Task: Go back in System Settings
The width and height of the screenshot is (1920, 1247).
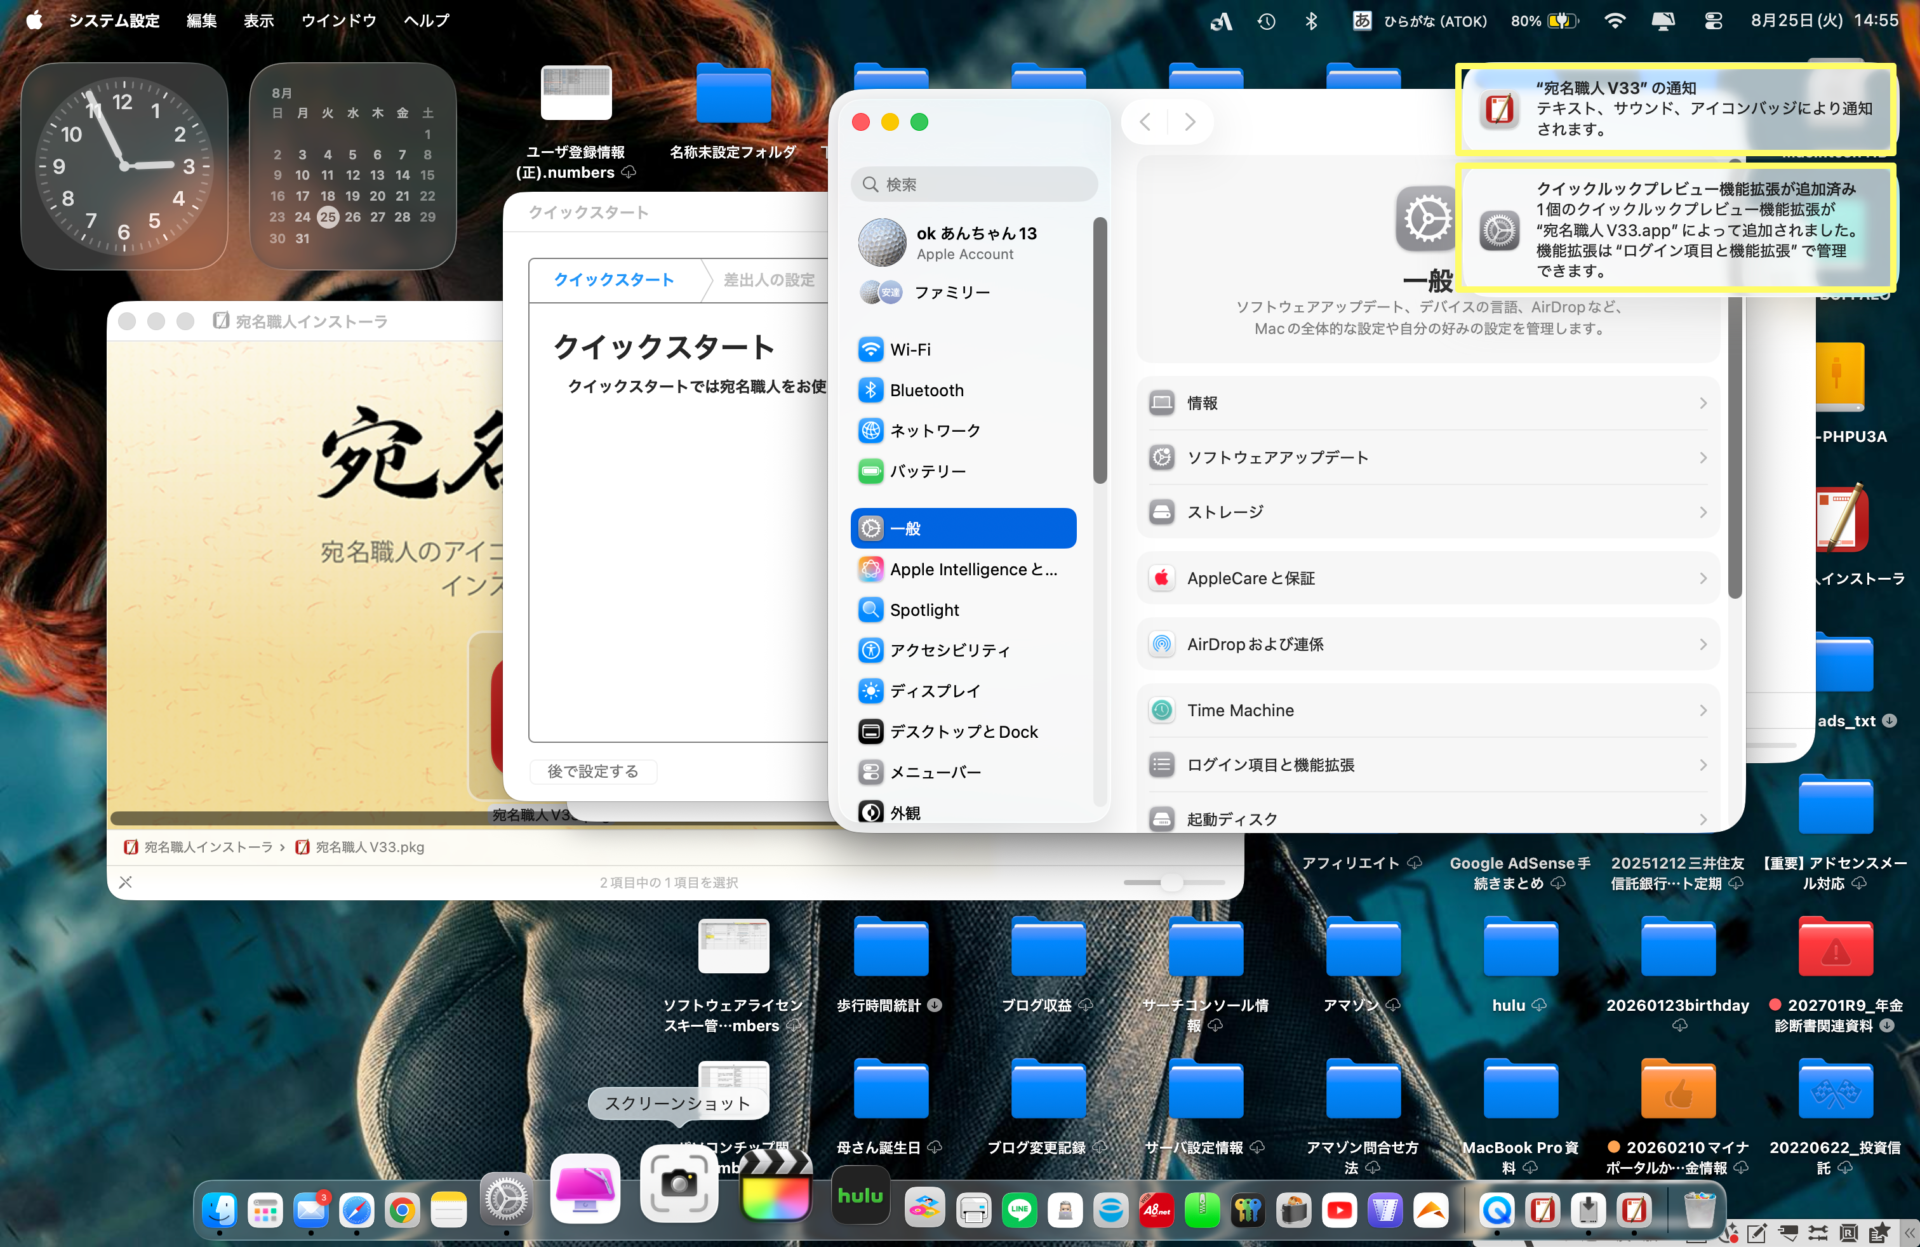Action: pos(1145,122)
